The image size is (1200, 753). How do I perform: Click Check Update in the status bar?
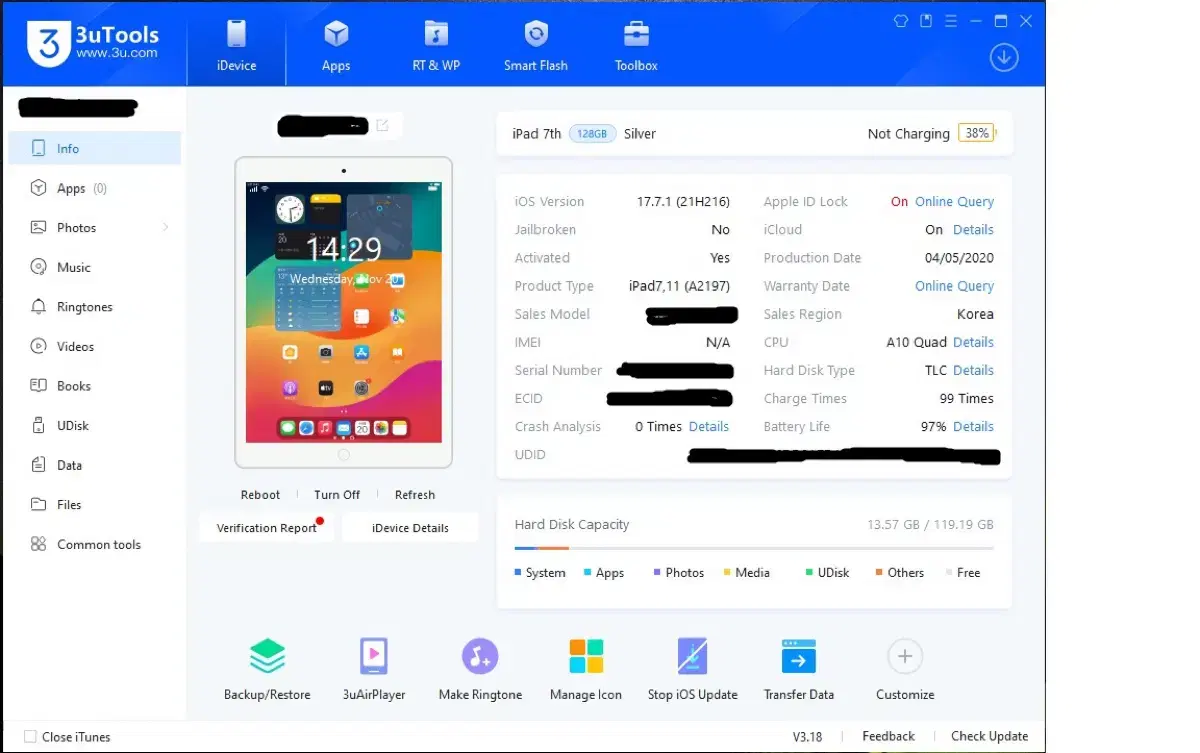(989, 737)
